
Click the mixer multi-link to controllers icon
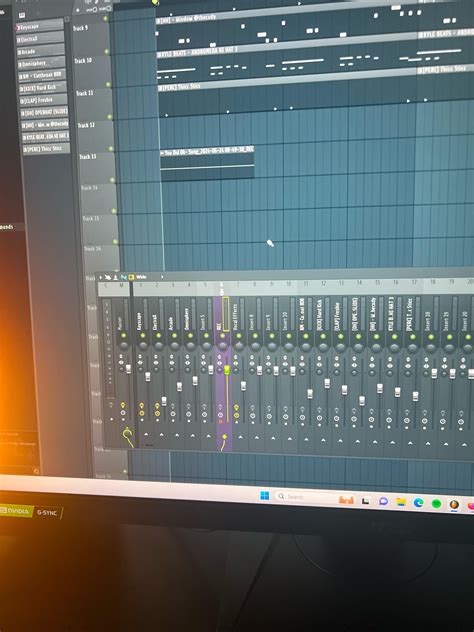tap(108, 277)
